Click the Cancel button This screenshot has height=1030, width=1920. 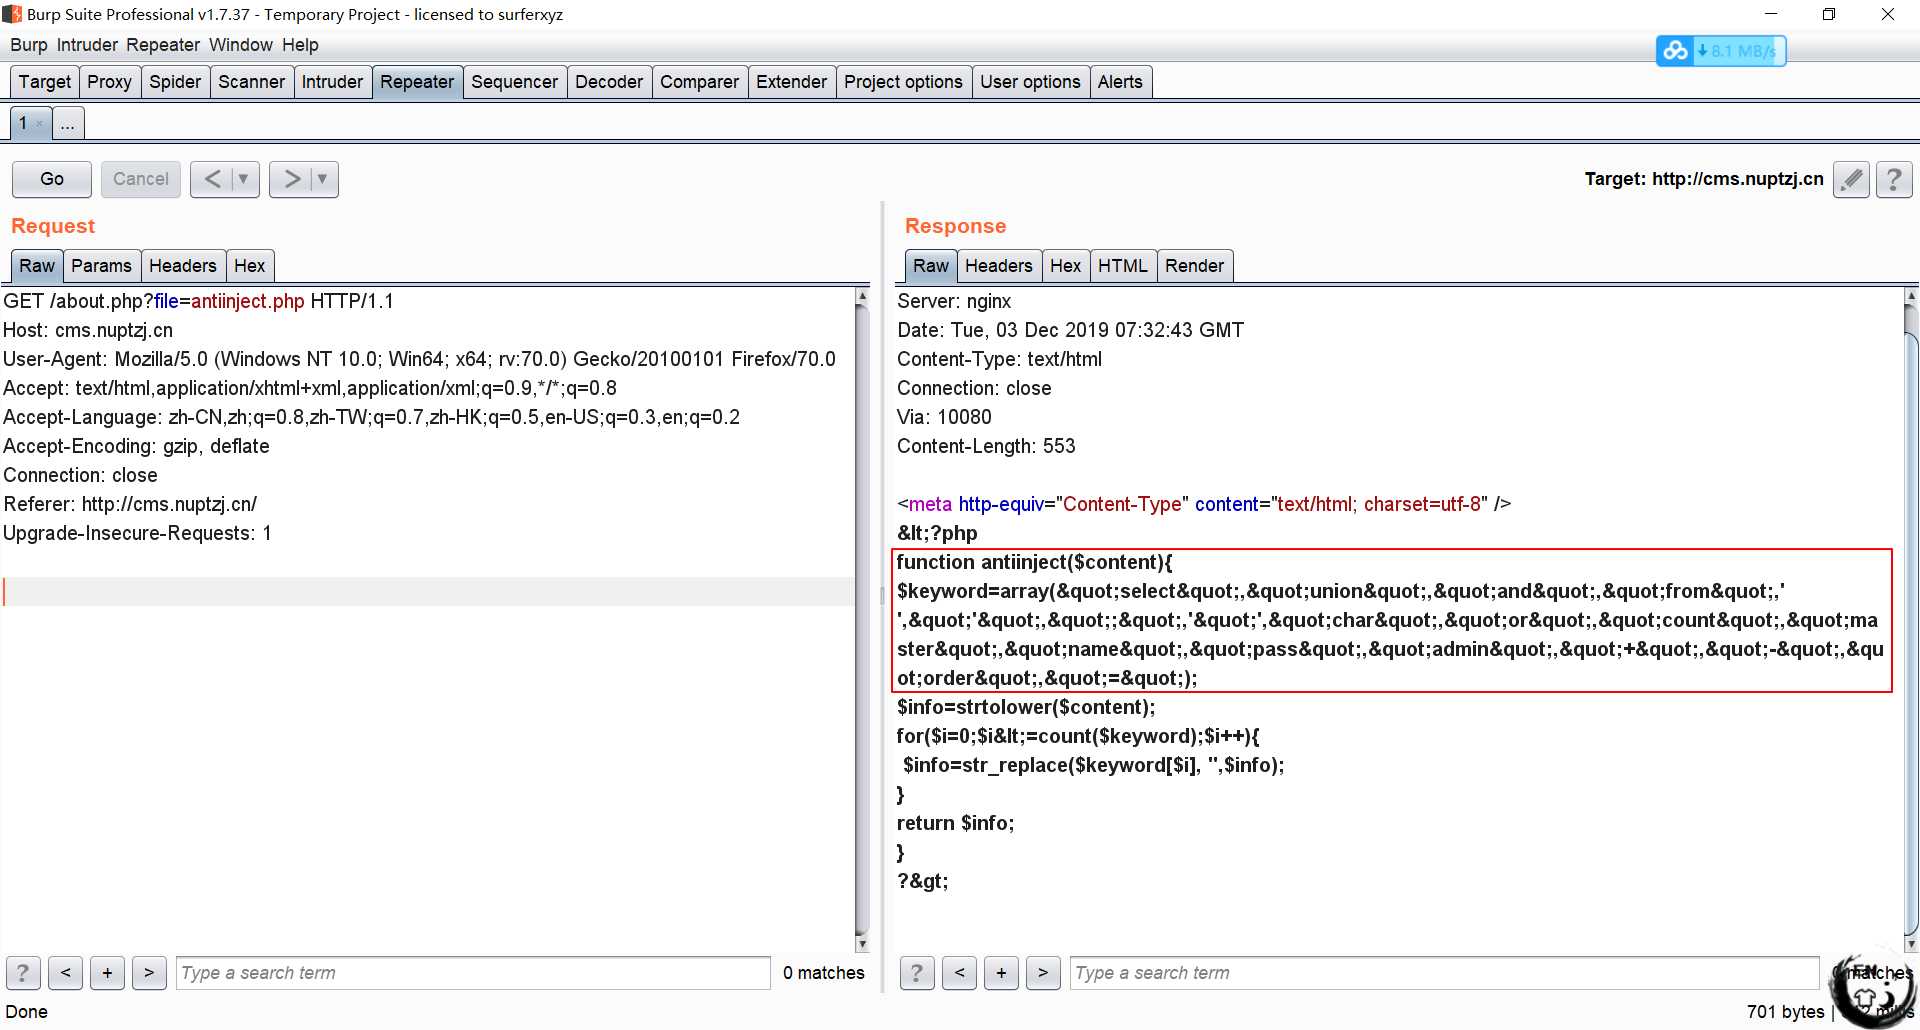[x=141, y=179]
